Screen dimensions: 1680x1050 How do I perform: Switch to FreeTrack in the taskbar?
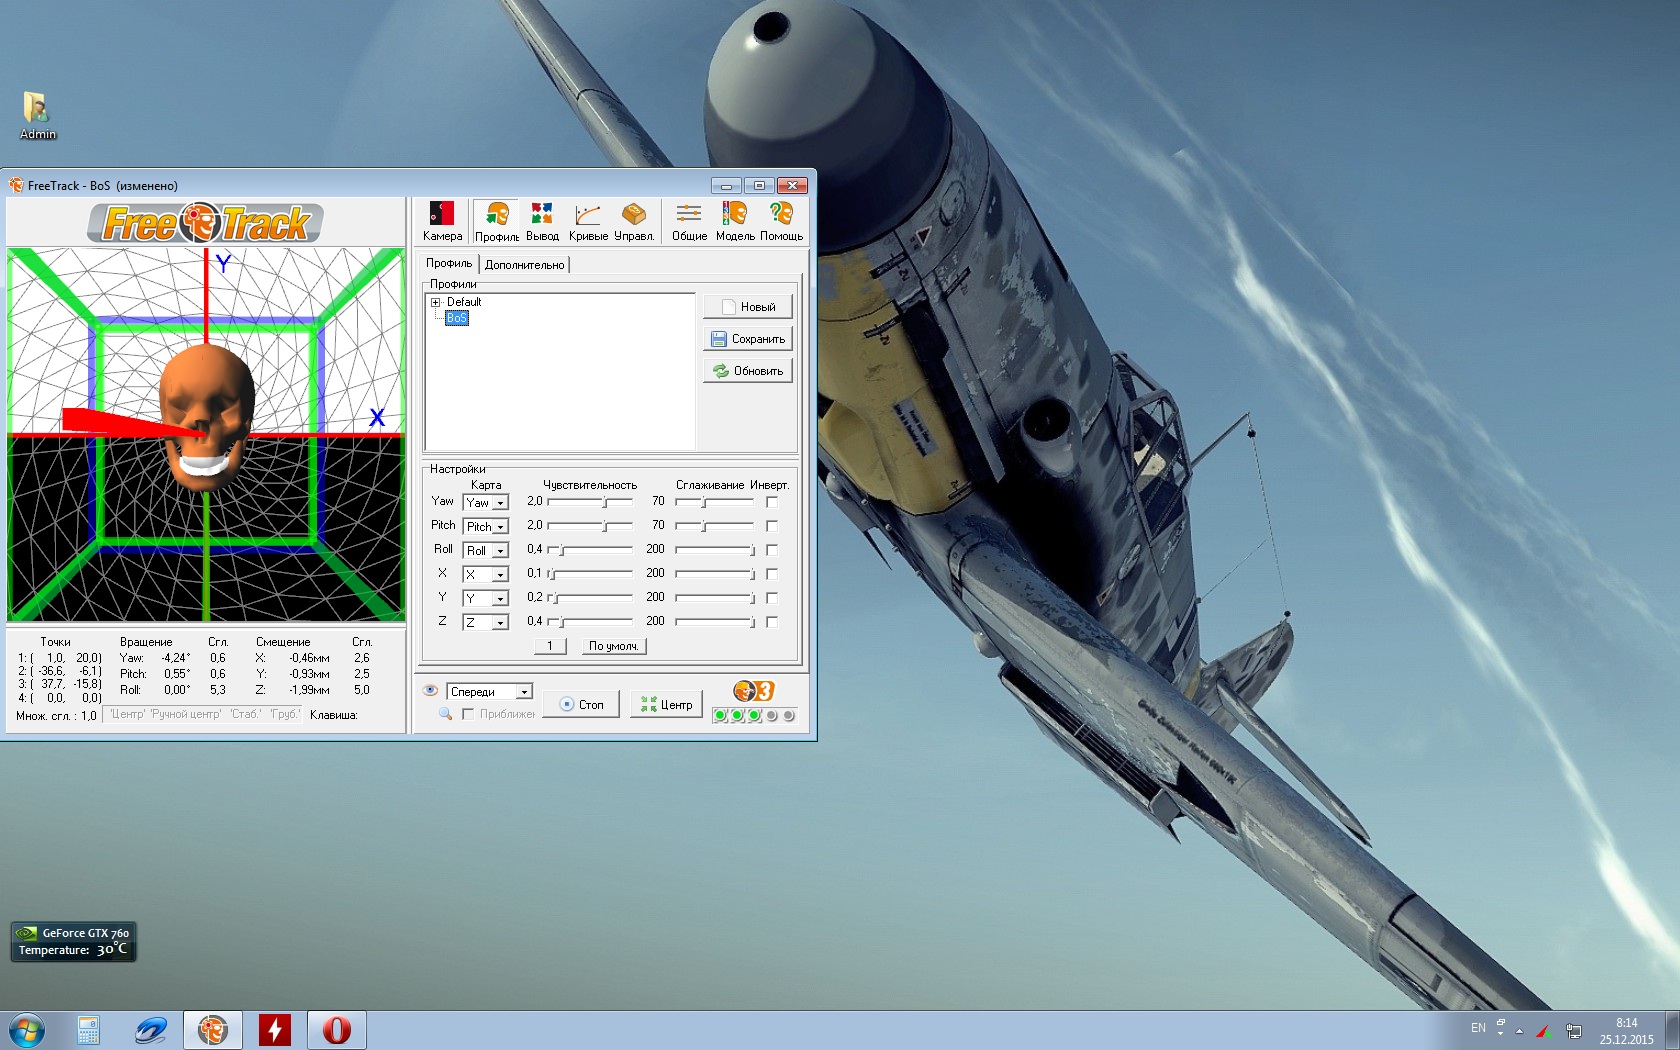212,1030
